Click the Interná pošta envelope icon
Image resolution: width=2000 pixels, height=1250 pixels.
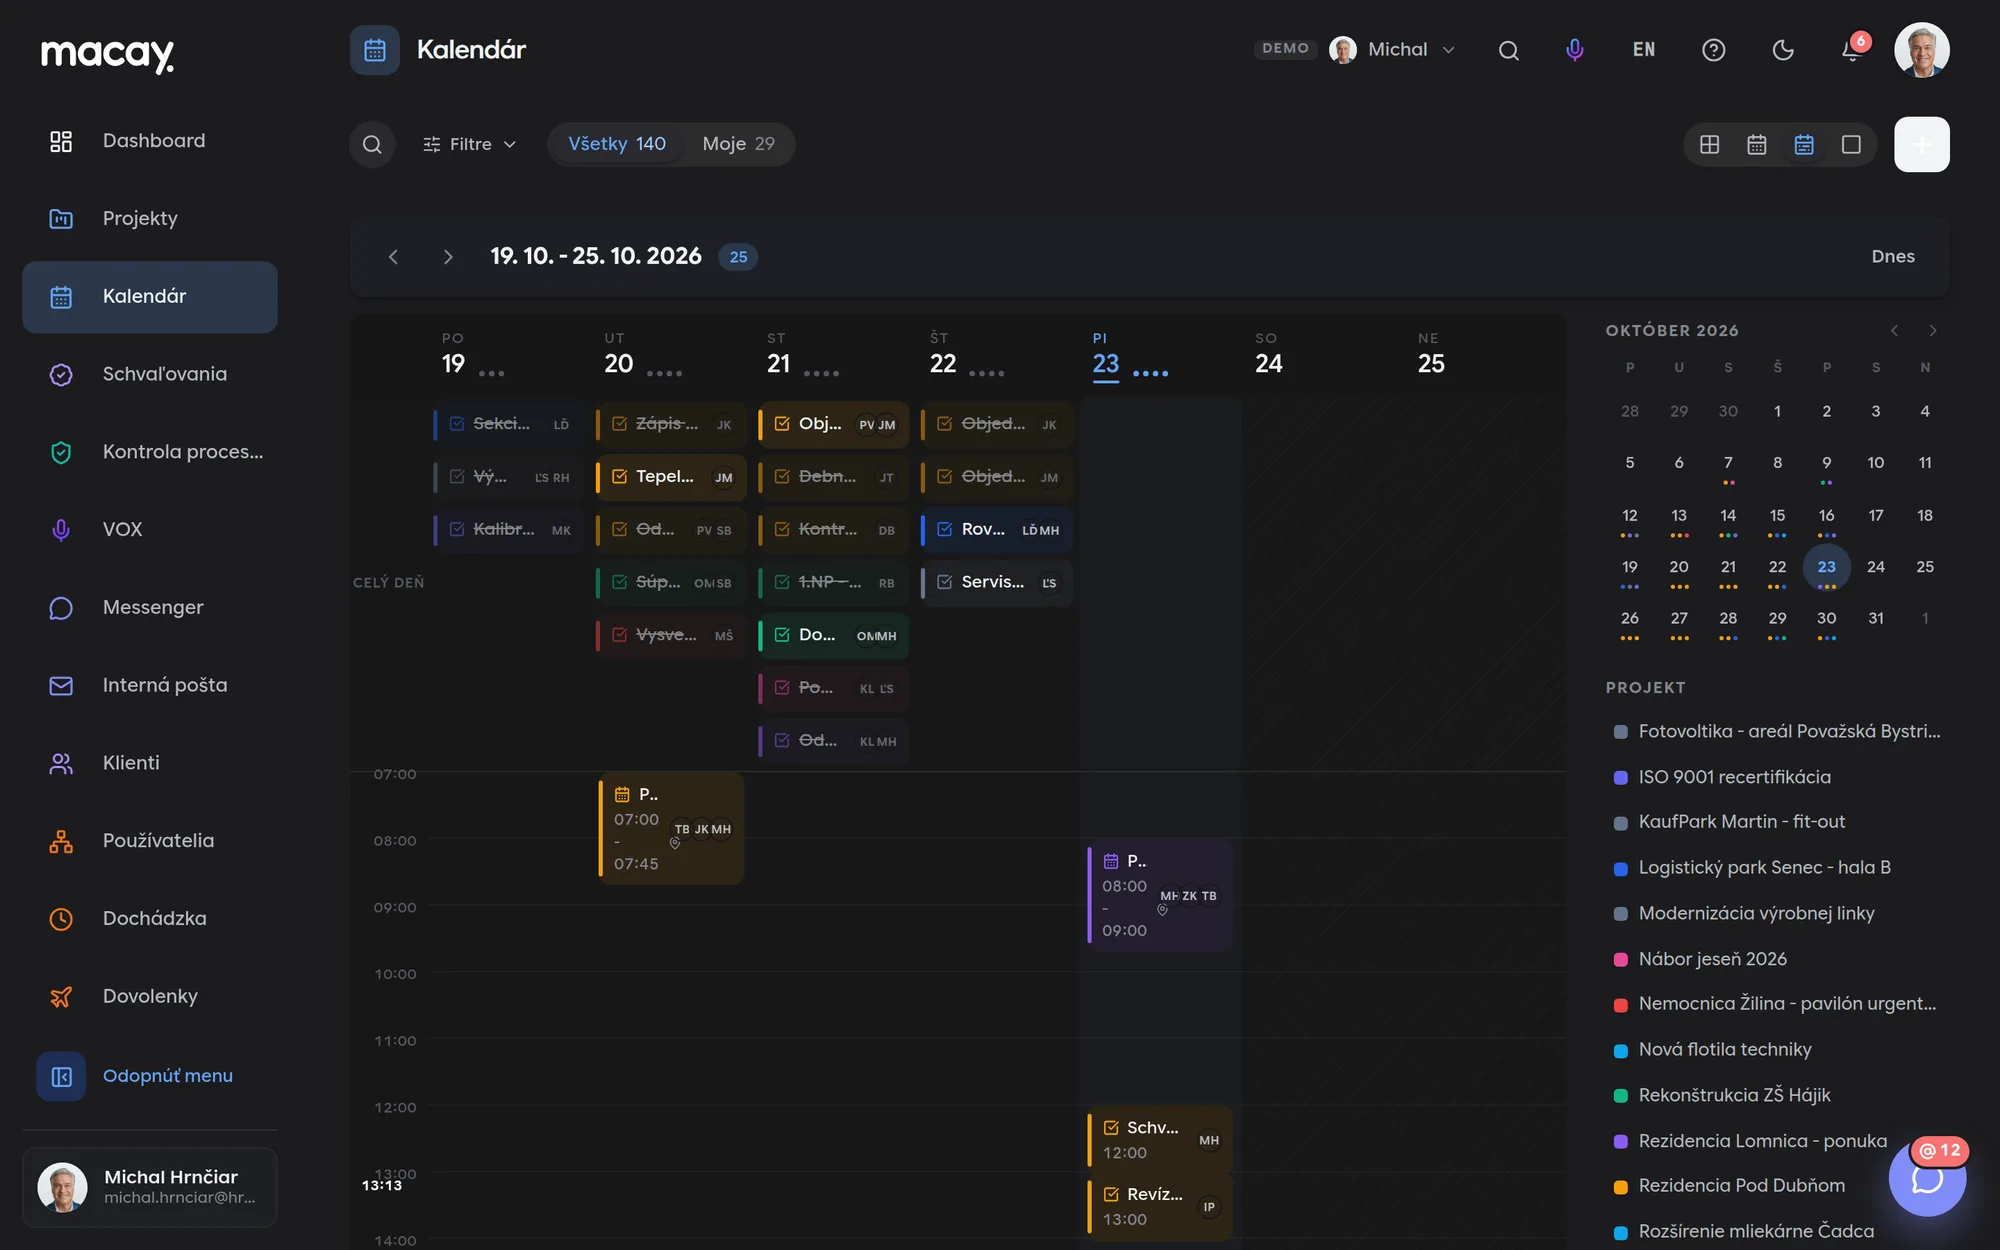coord(61,685)
